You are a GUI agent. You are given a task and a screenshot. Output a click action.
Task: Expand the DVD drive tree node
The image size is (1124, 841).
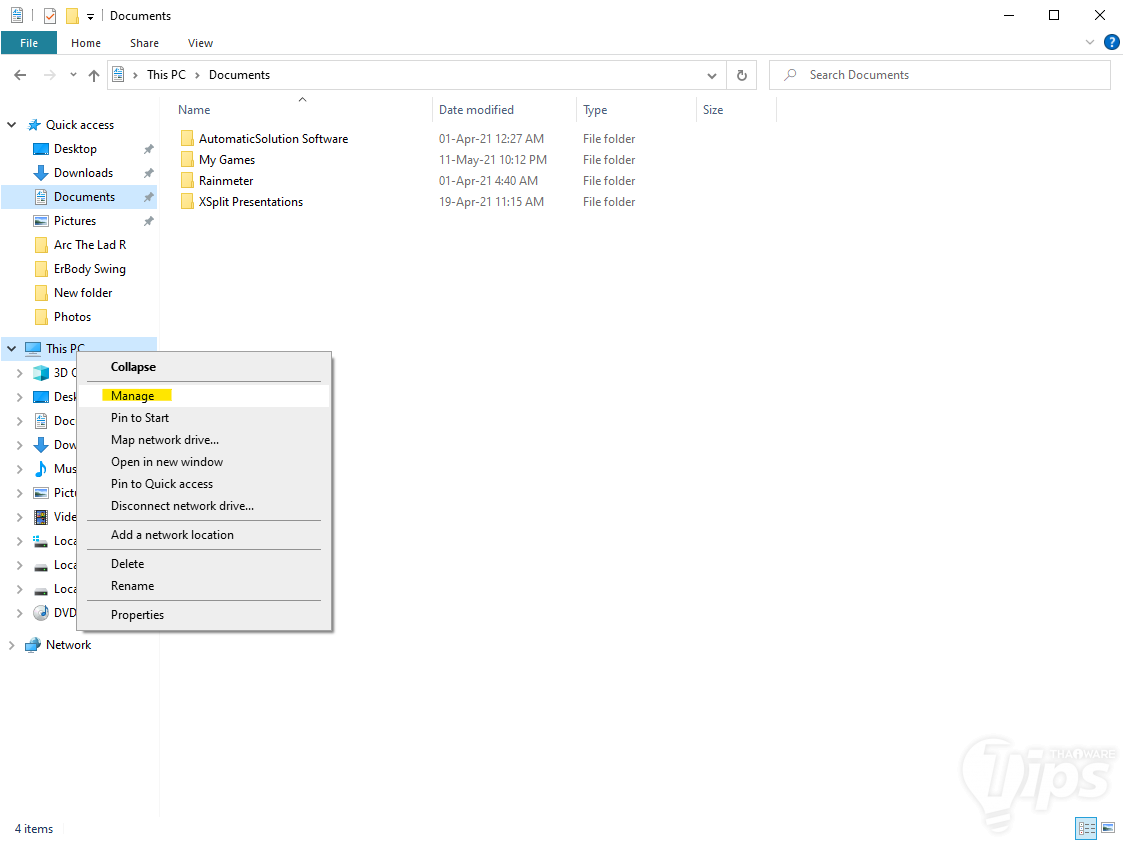pyautogui.click(x=19, y=613)
